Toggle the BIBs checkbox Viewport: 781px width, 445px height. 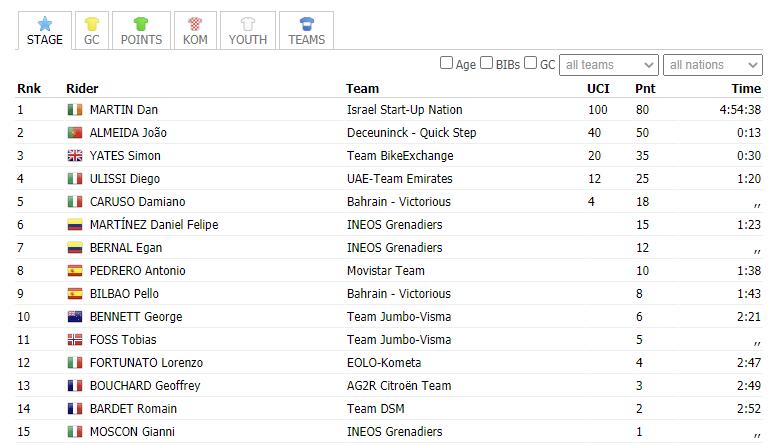pos(487,63)
